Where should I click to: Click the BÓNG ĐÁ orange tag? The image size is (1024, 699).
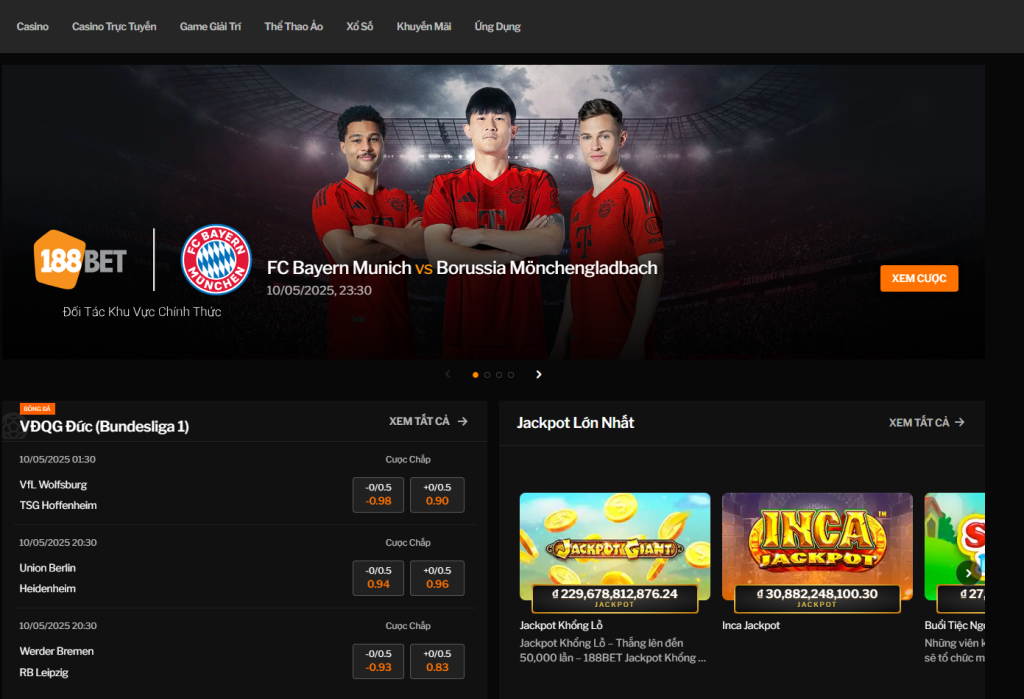pos(37,409)
